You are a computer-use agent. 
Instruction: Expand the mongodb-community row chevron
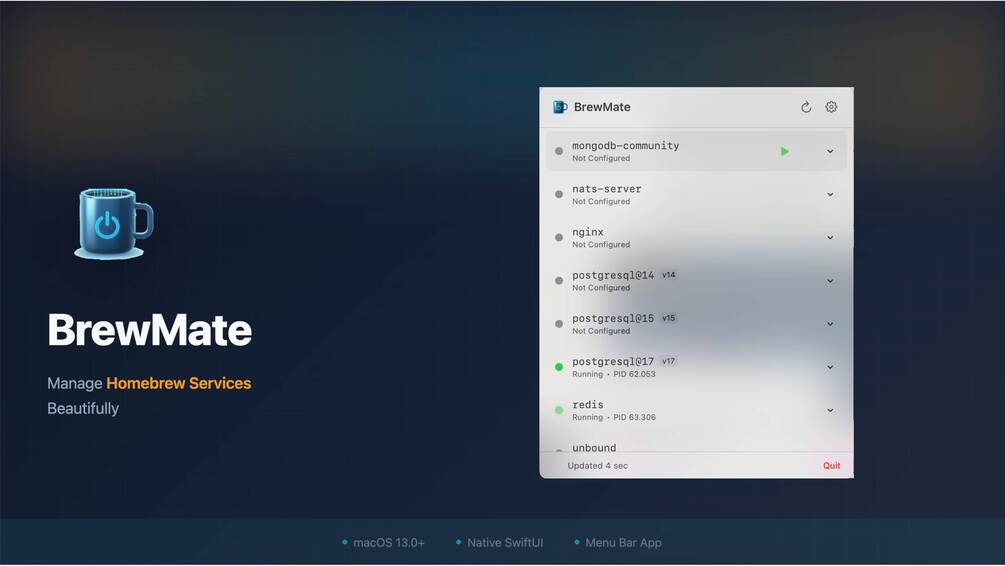[x=830, y=152]
